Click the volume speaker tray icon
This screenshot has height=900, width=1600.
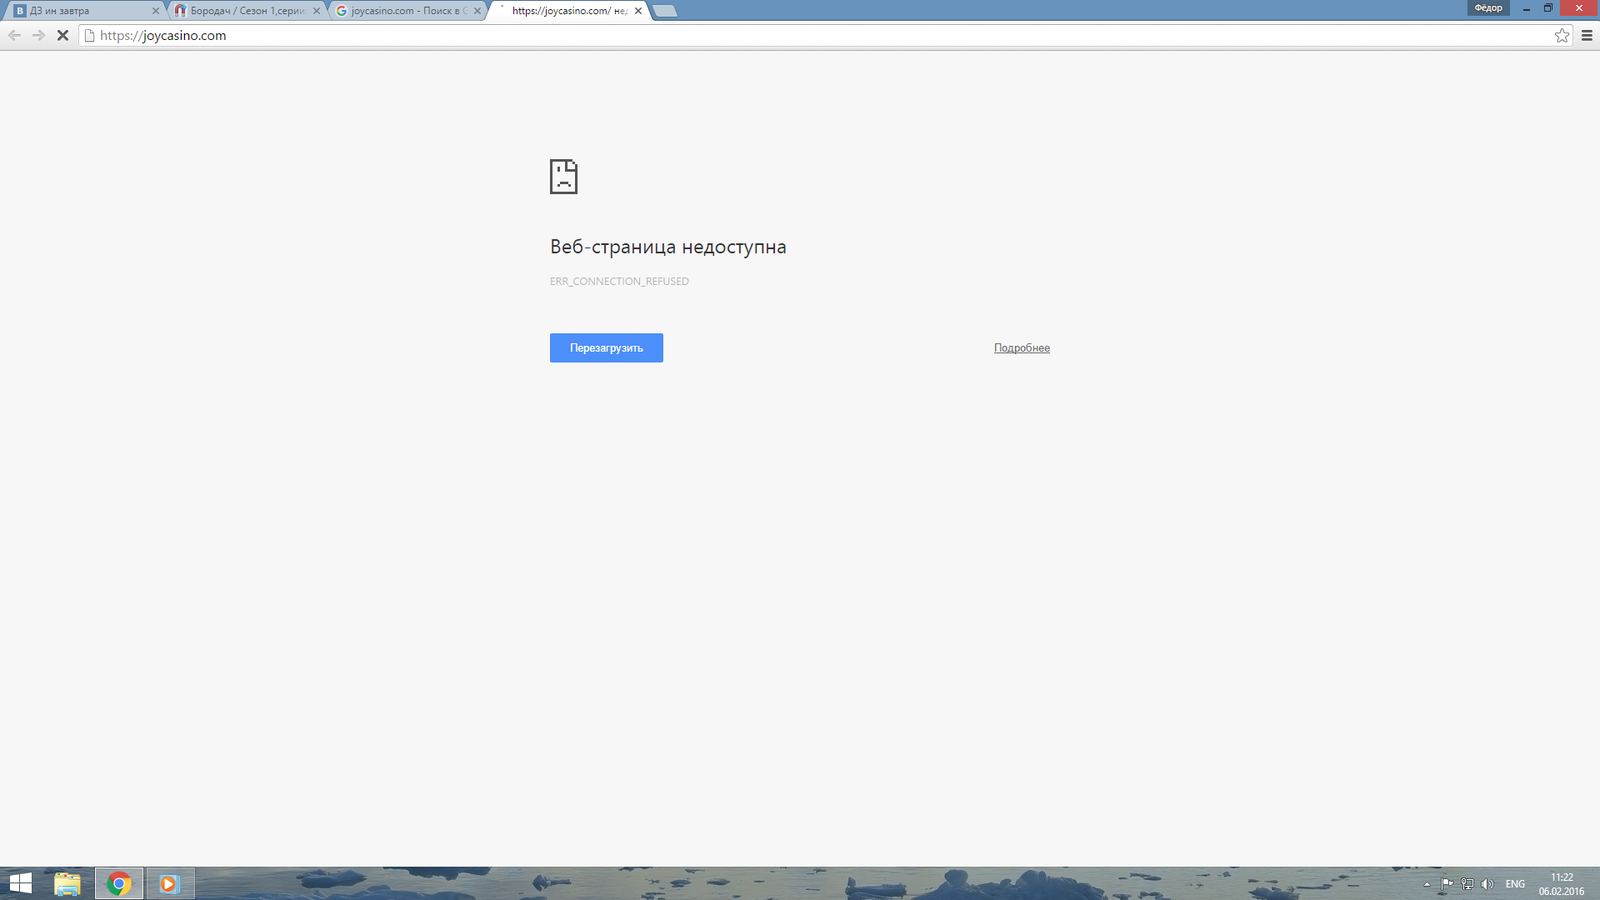tap(1487, 884)
